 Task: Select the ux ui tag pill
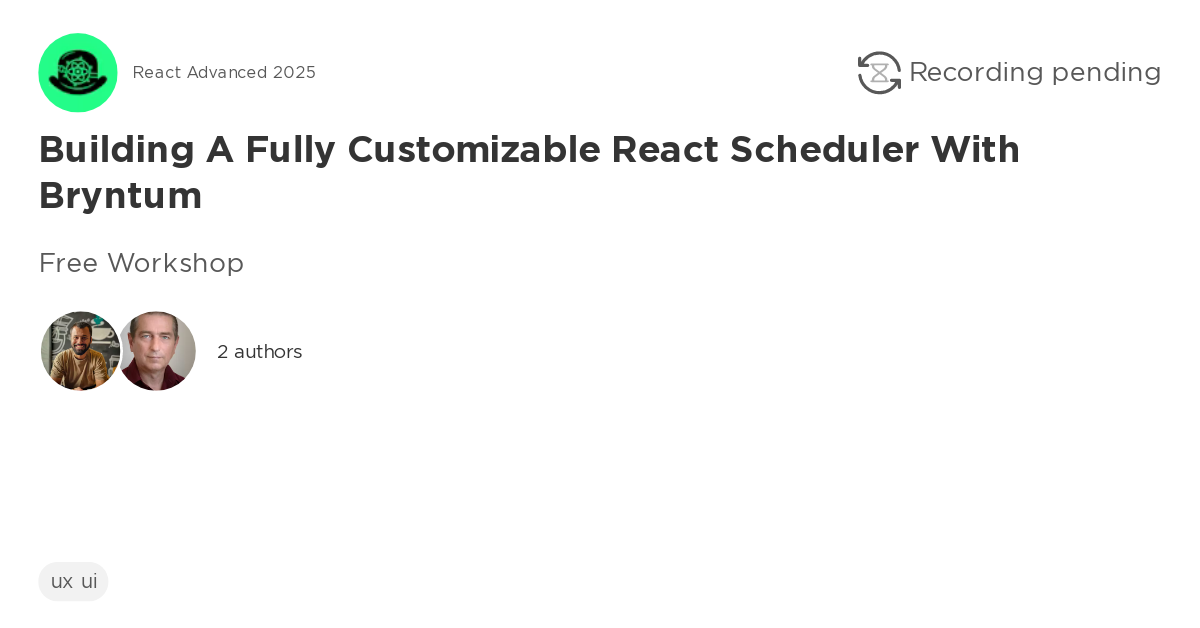(73, 581)
